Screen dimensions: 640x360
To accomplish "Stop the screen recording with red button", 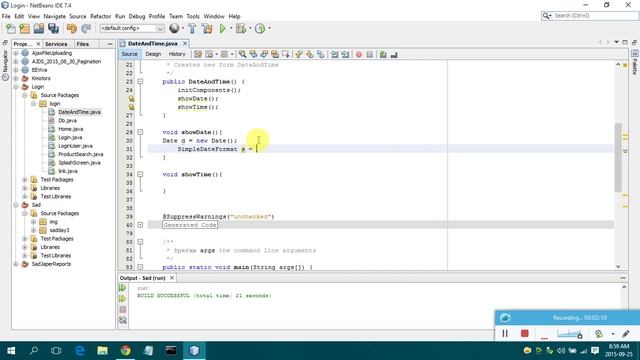I will (x=524, y=333).
